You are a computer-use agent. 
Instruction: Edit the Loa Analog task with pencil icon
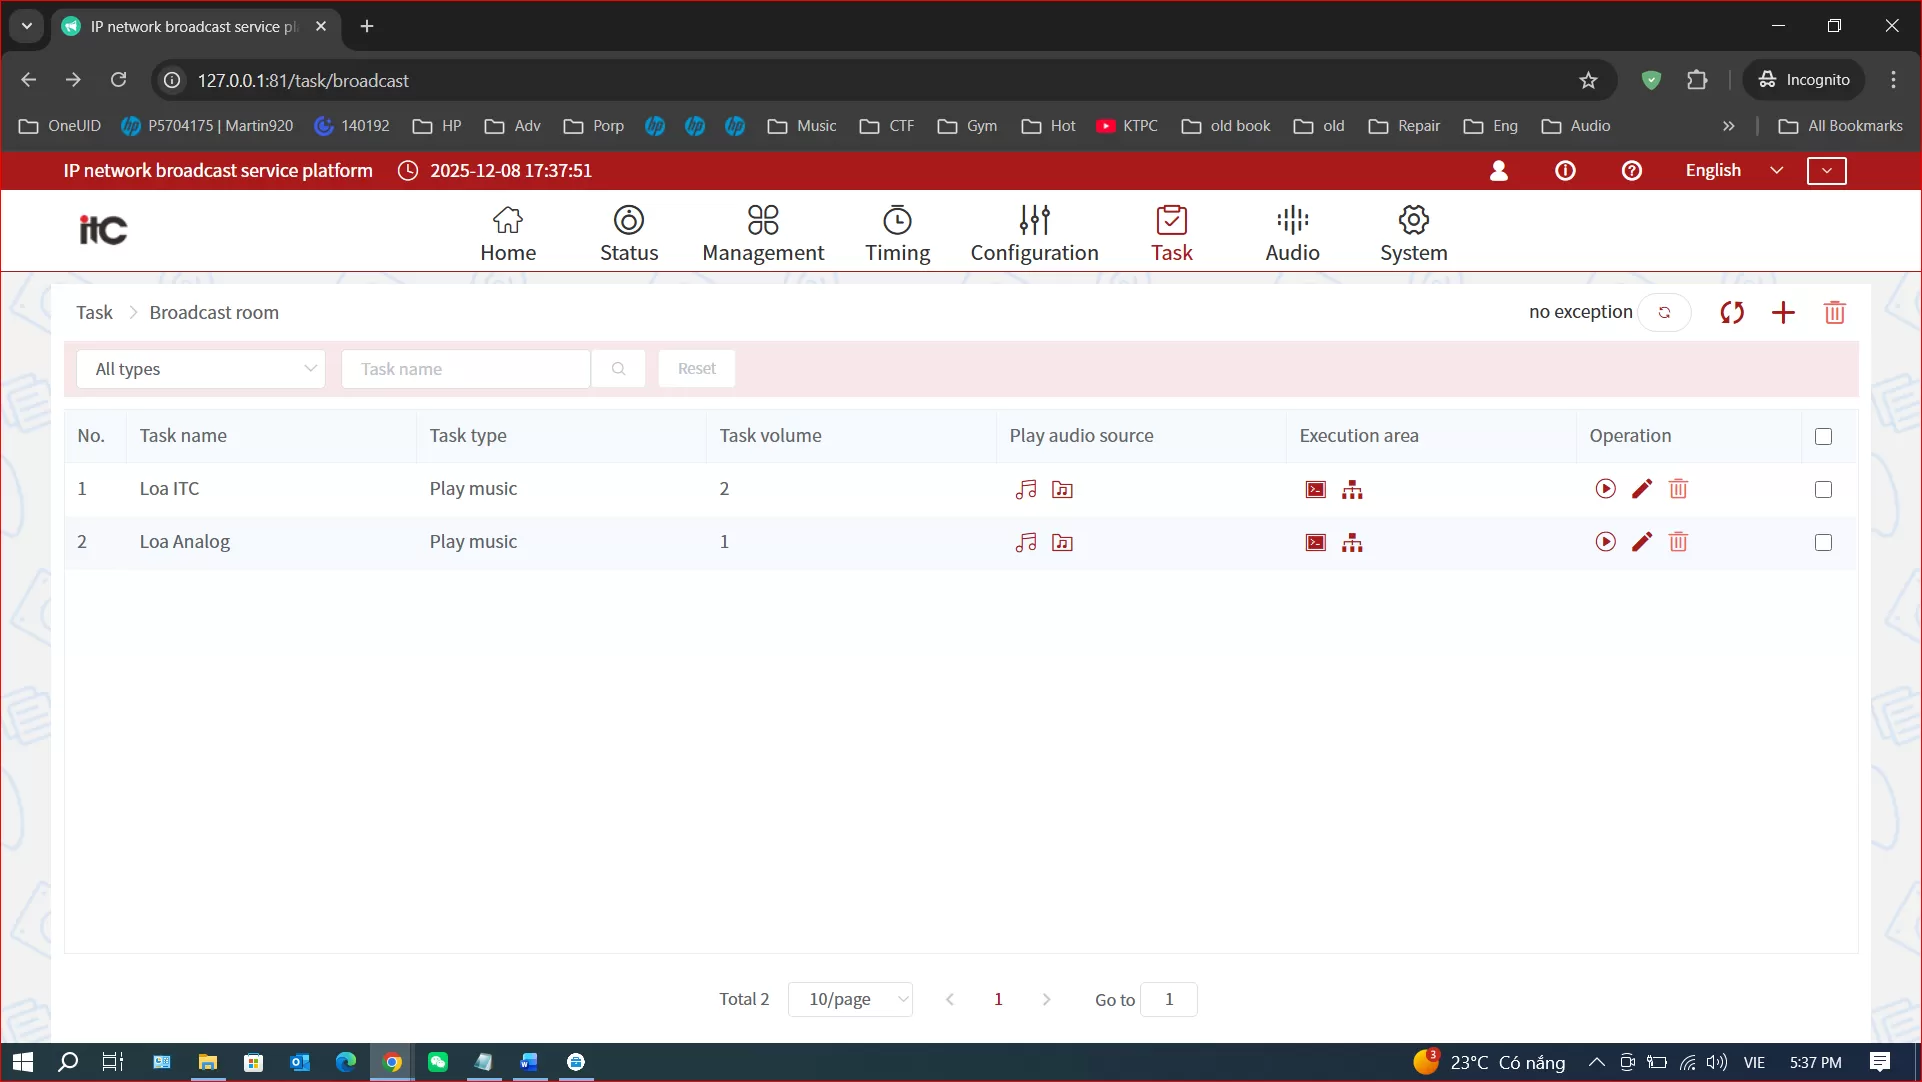click(1642, 542)
